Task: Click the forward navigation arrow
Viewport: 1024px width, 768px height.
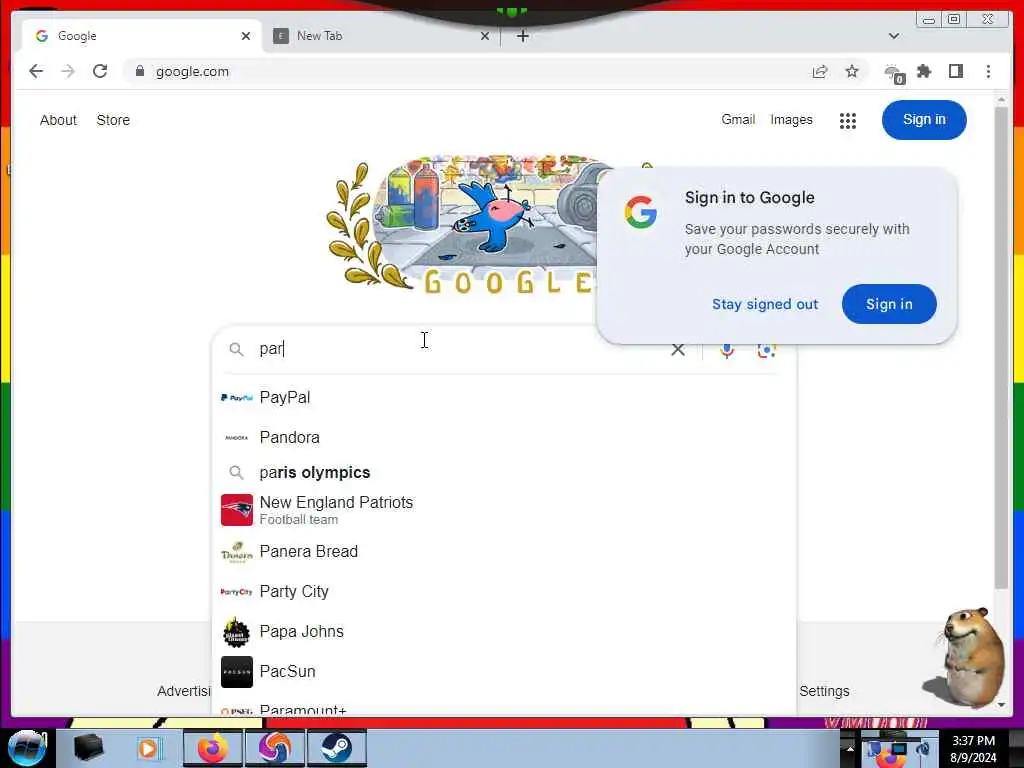Action: click(68, 71)
